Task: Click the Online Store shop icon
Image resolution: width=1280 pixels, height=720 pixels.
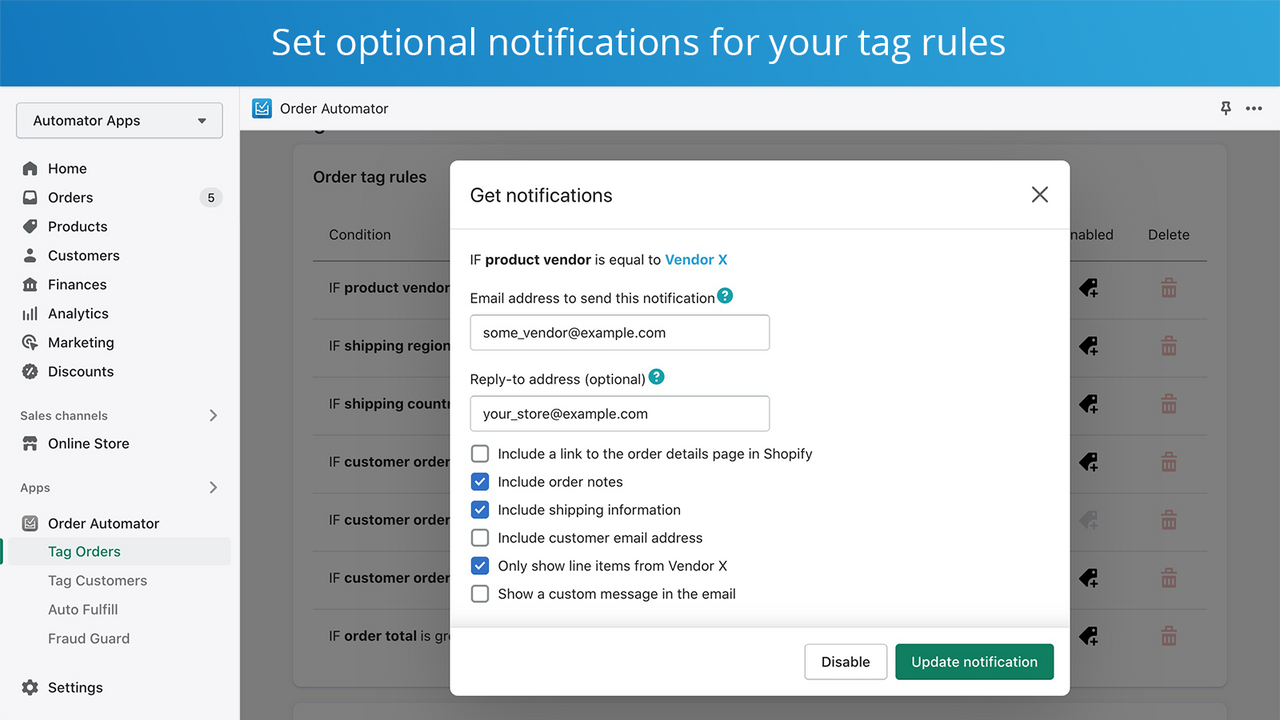Action: [30, 443]
